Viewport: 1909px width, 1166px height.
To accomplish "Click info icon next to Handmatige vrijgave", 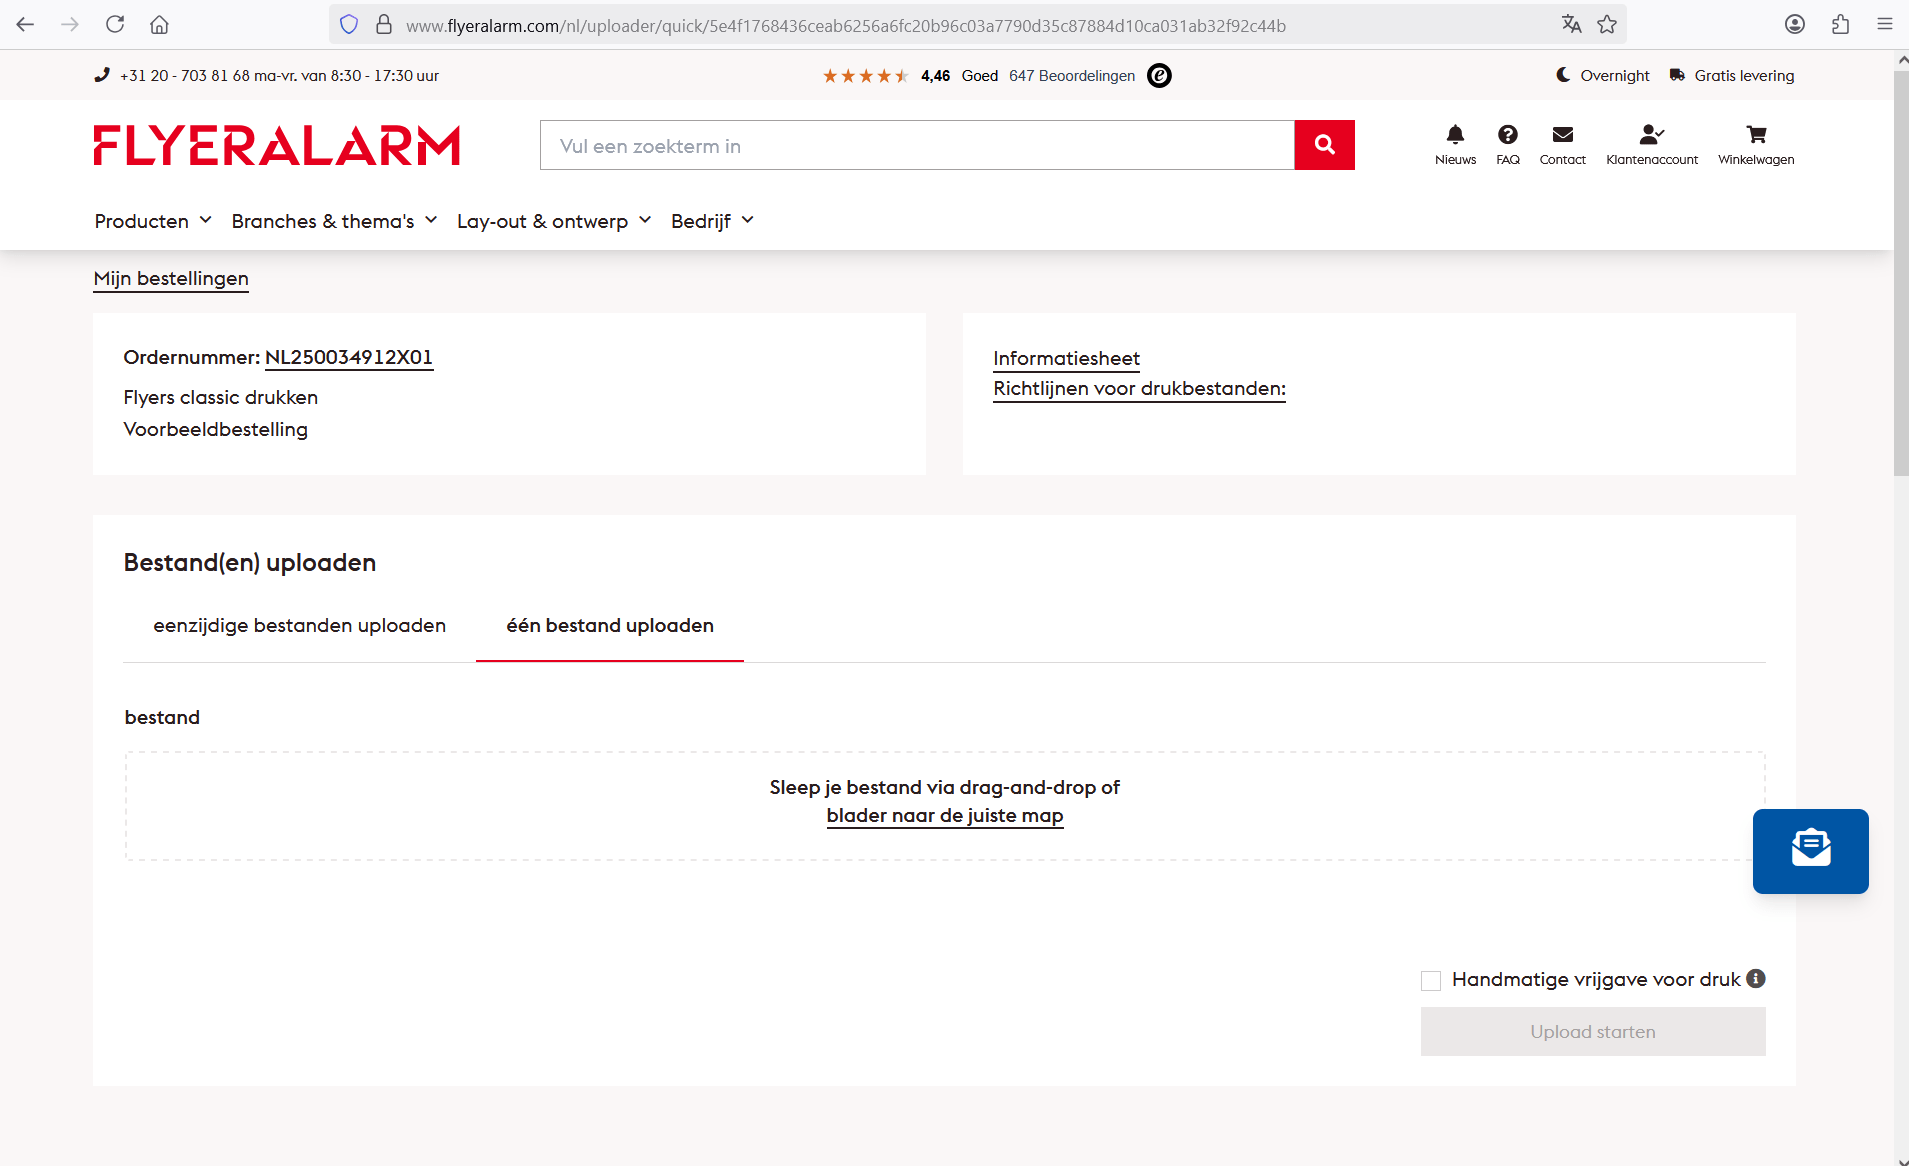I will [x=1755, y=979].
